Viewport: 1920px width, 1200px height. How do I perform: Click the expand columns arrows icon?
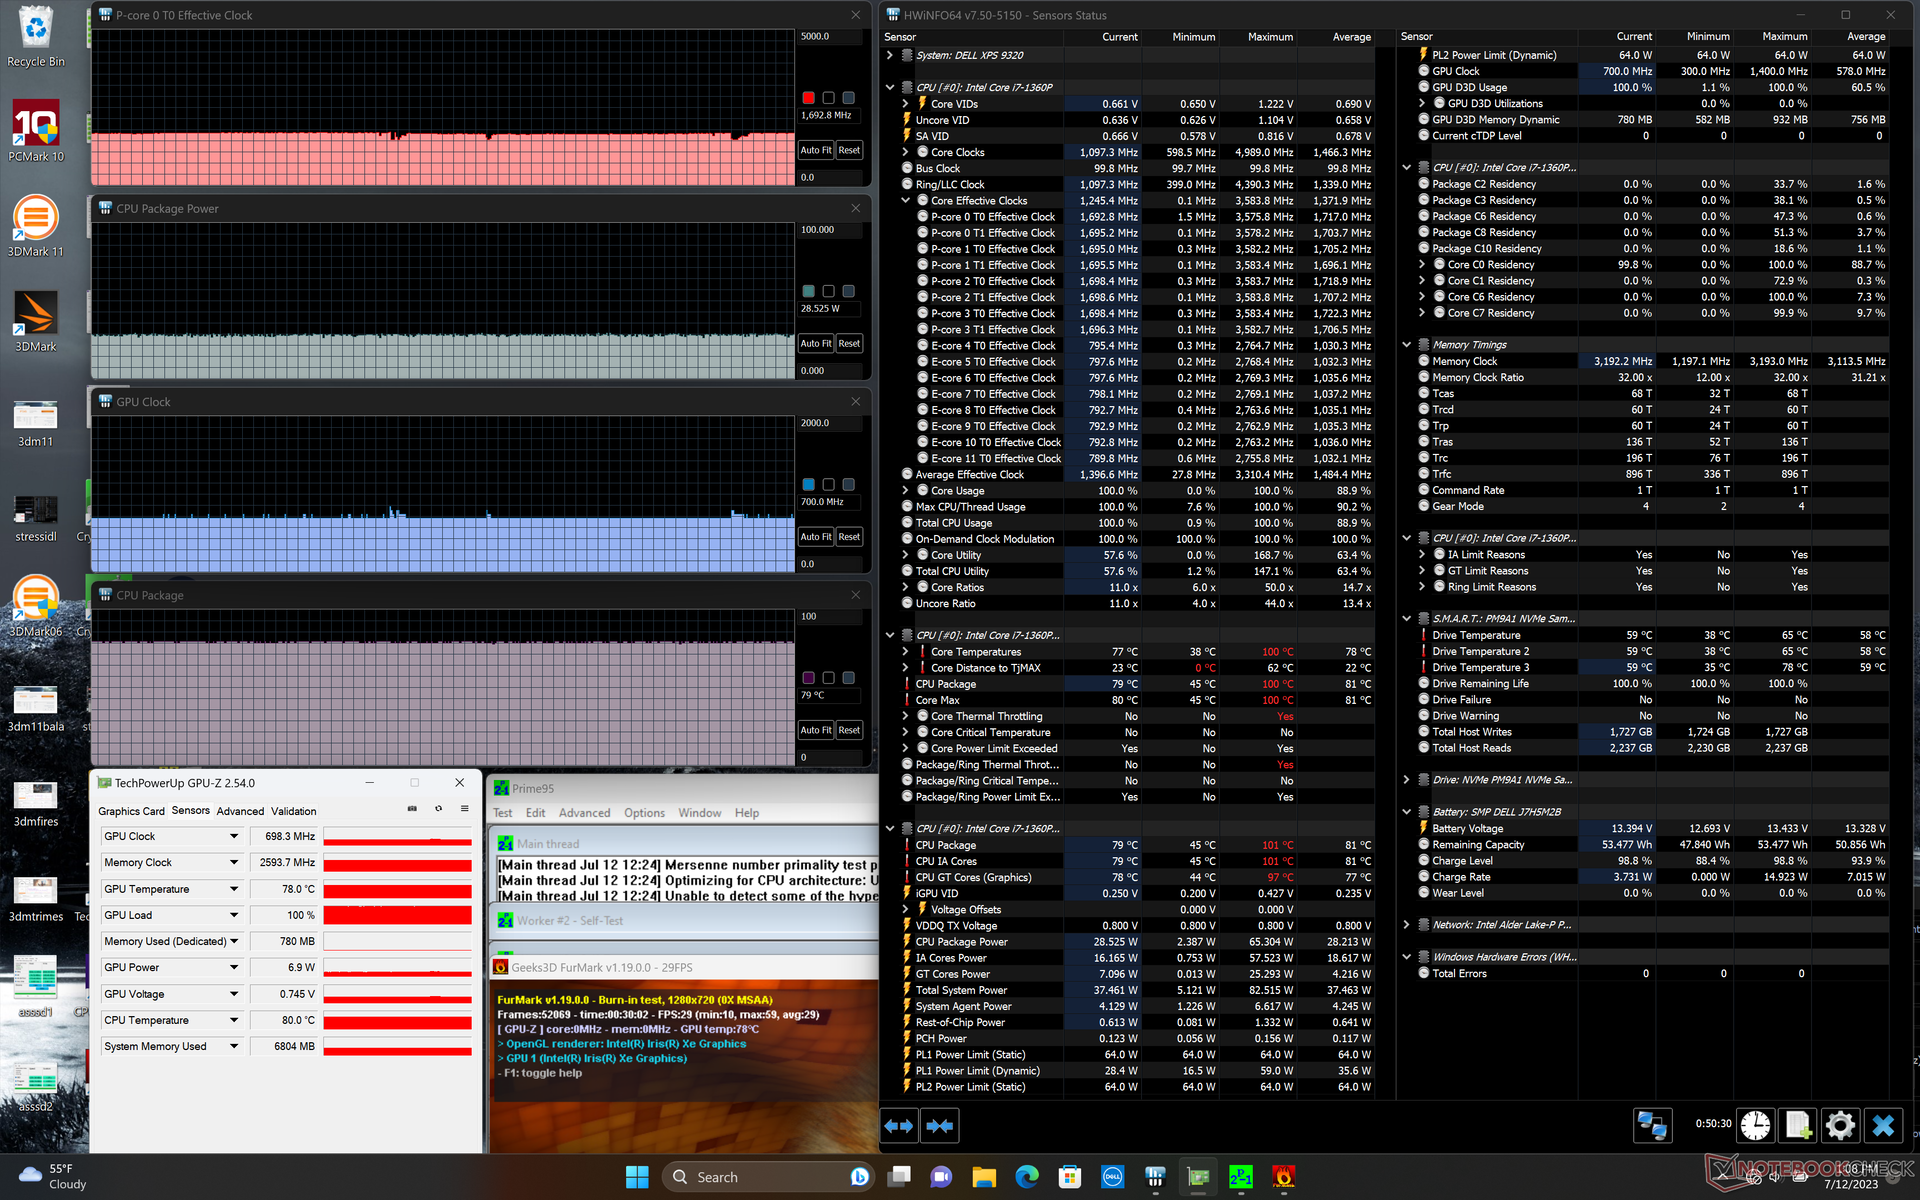(899, 1125)
